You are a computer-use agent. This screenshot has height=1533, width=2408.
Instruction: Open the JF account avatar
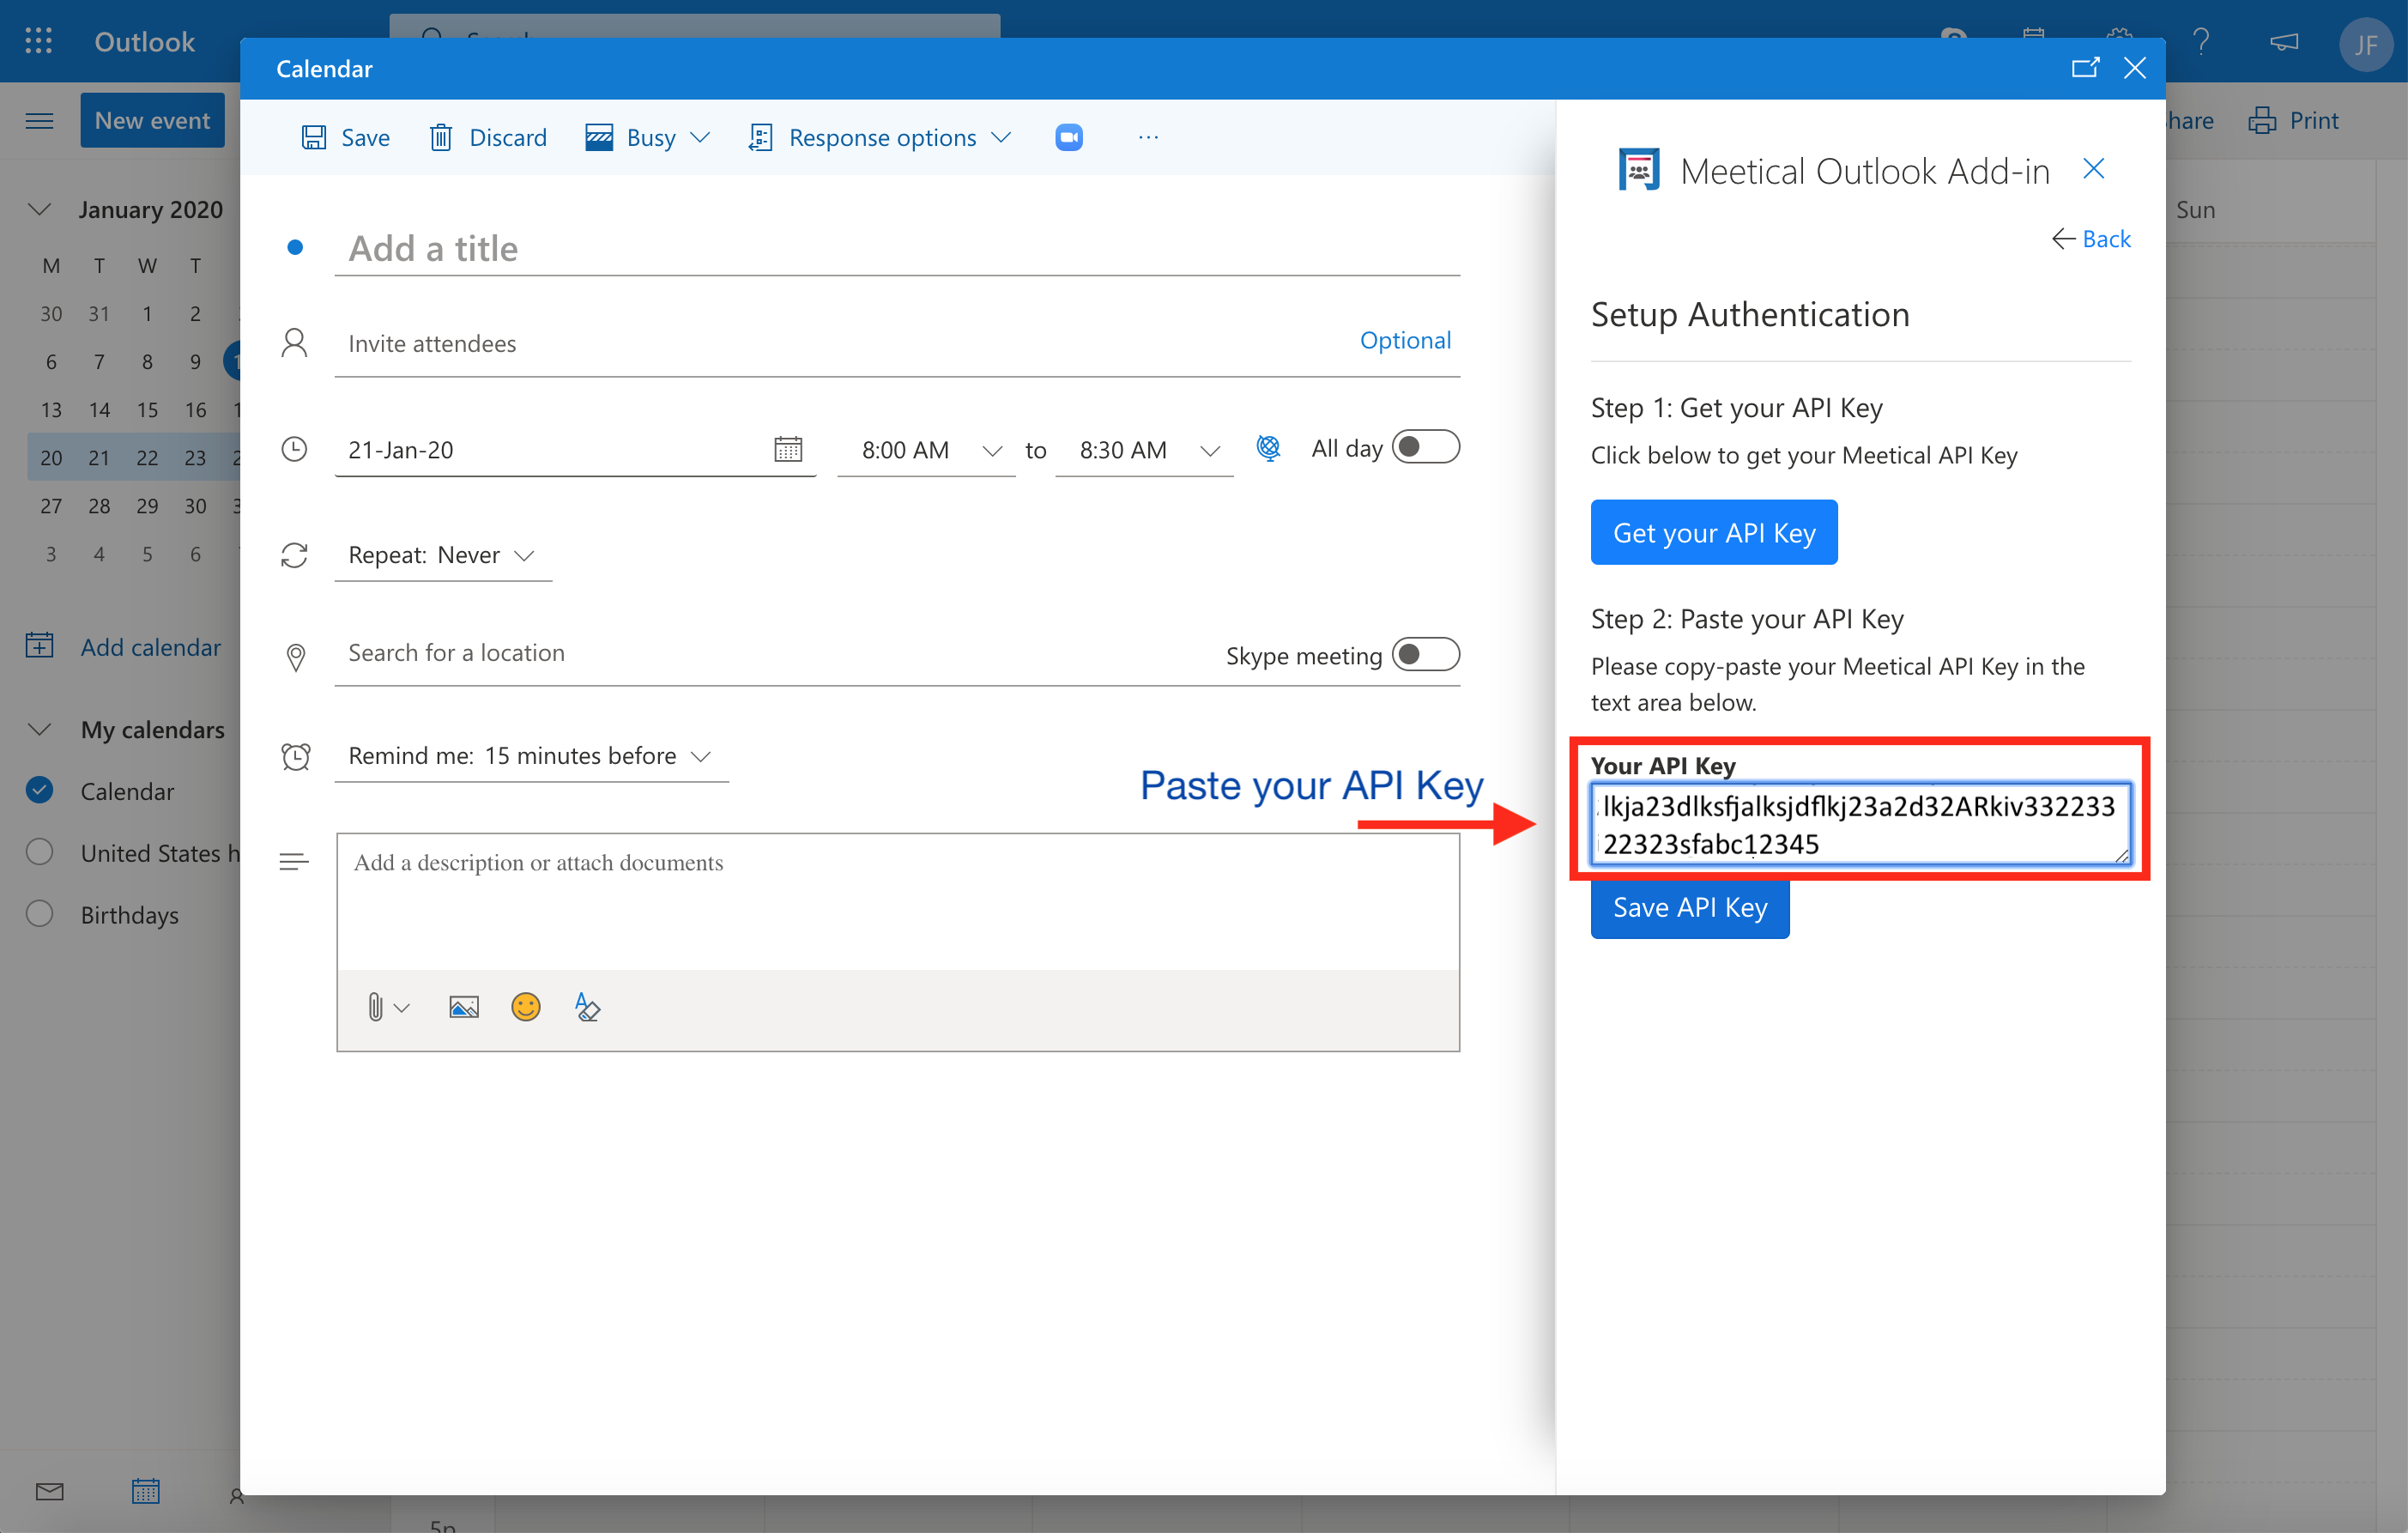pos(2365,44)
